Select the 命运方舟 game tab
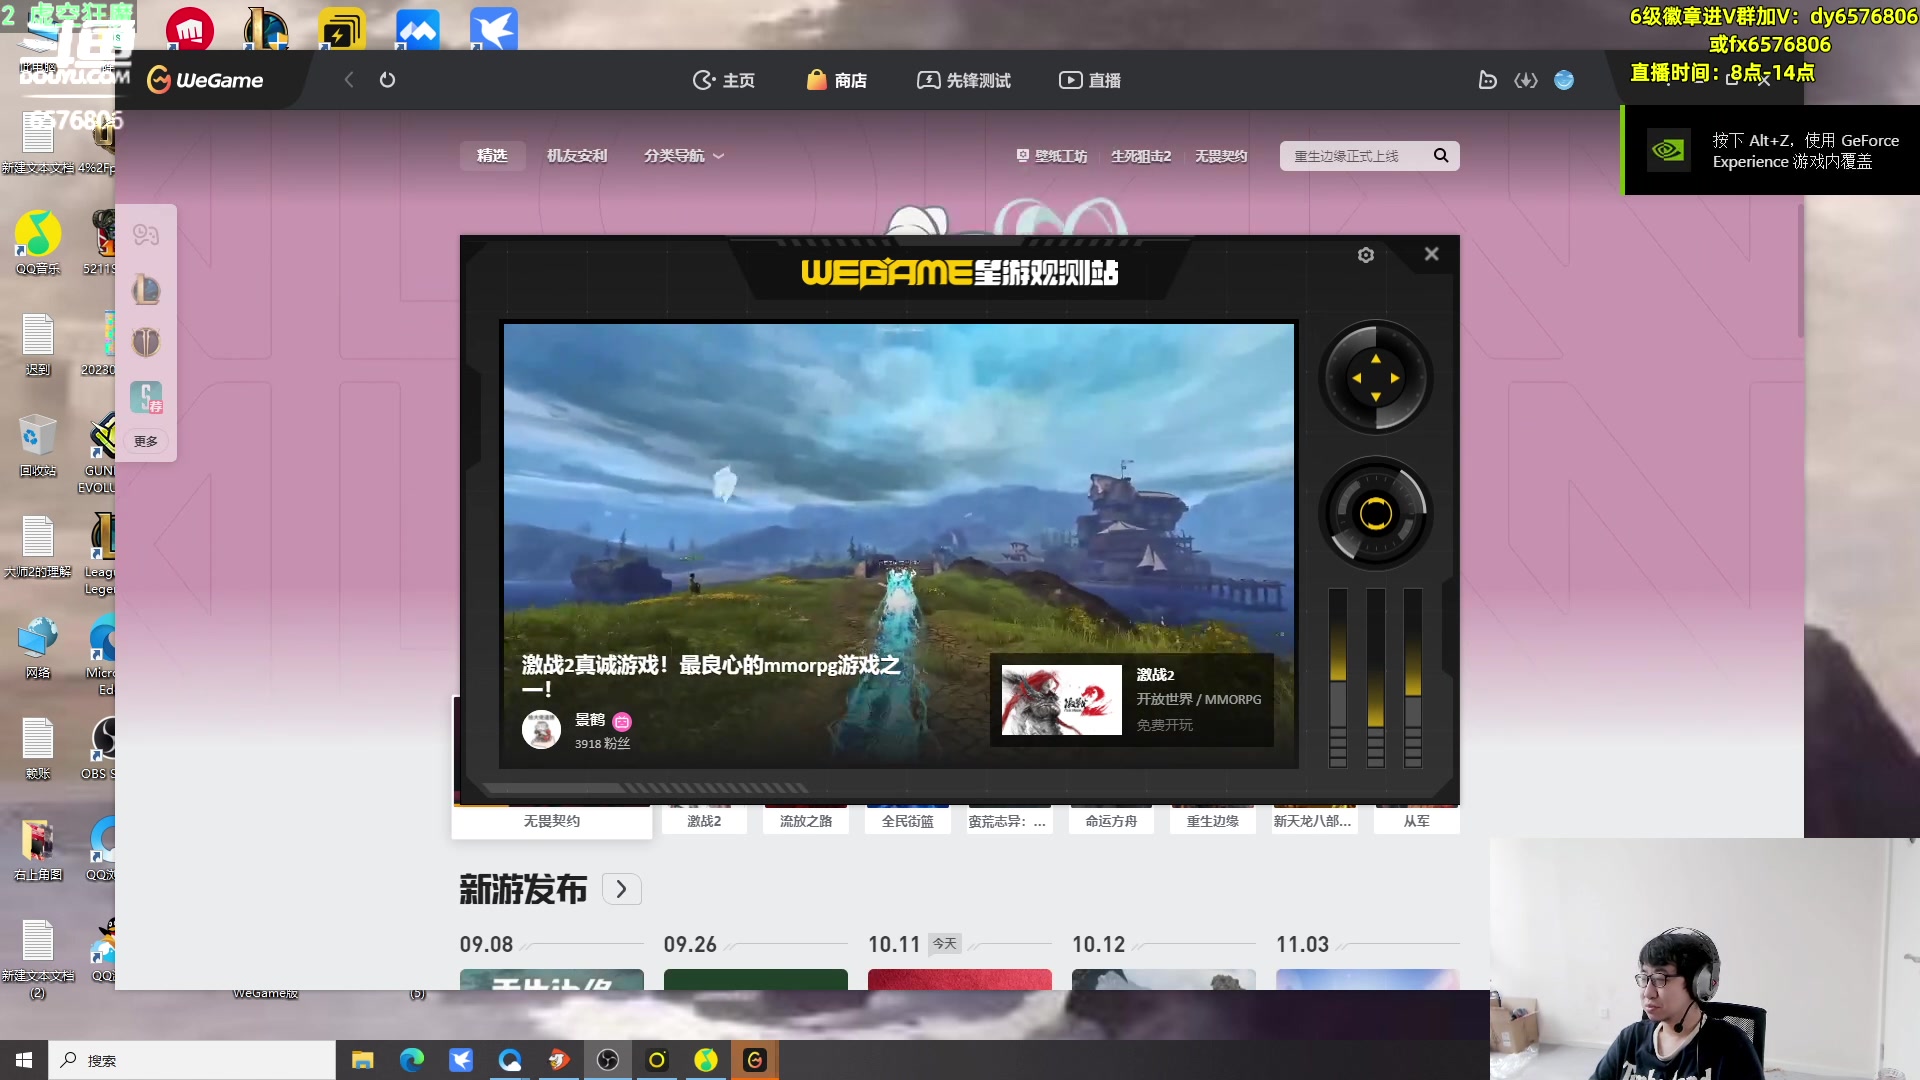 coord(1112,821)
